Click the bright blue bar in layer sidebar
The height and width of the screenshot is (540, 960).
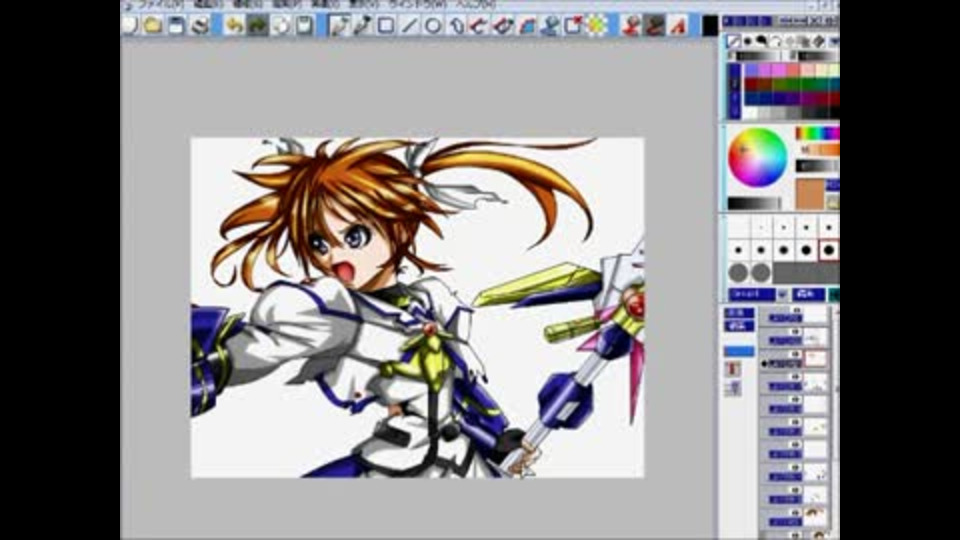(x=739, y=351)
